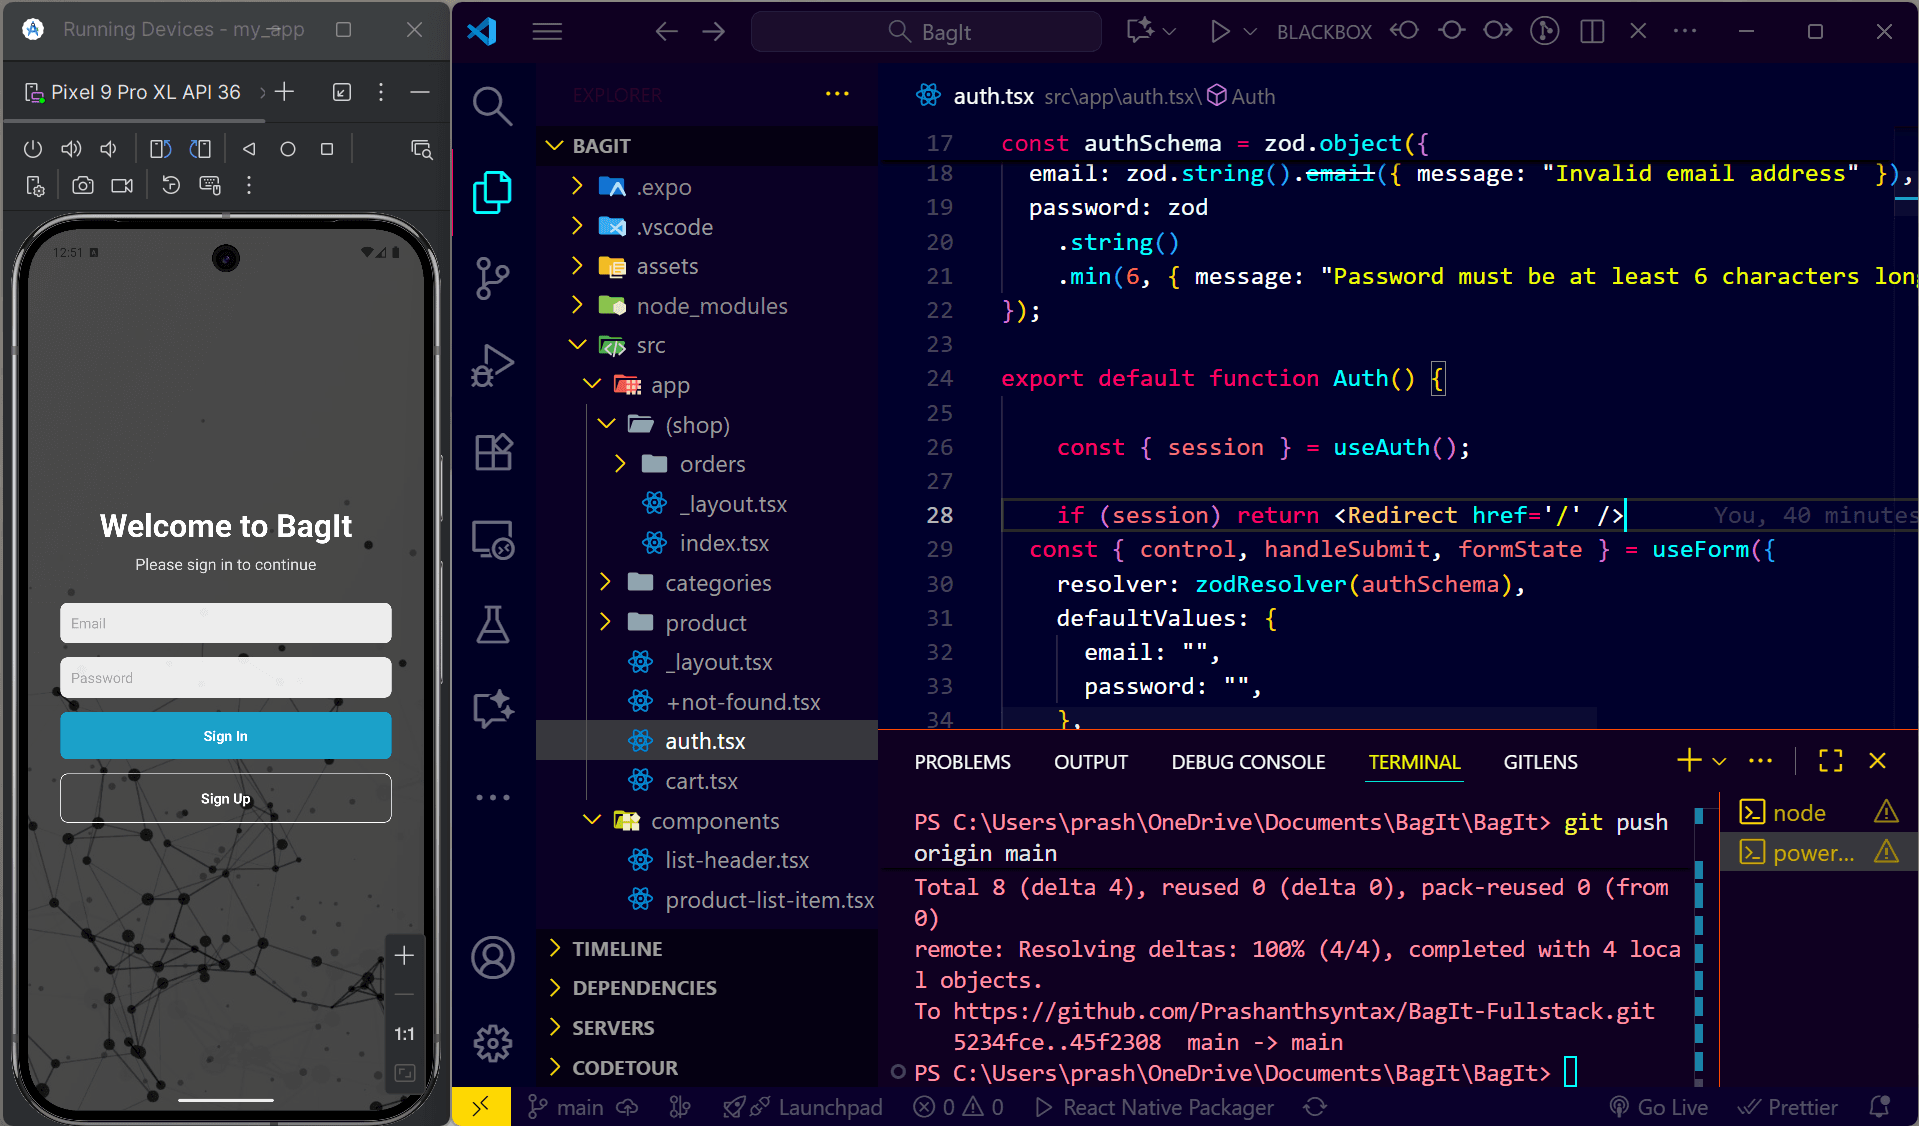Click the main branch in status bar
This screenshot has width=1919, height=1126.
568,1107
